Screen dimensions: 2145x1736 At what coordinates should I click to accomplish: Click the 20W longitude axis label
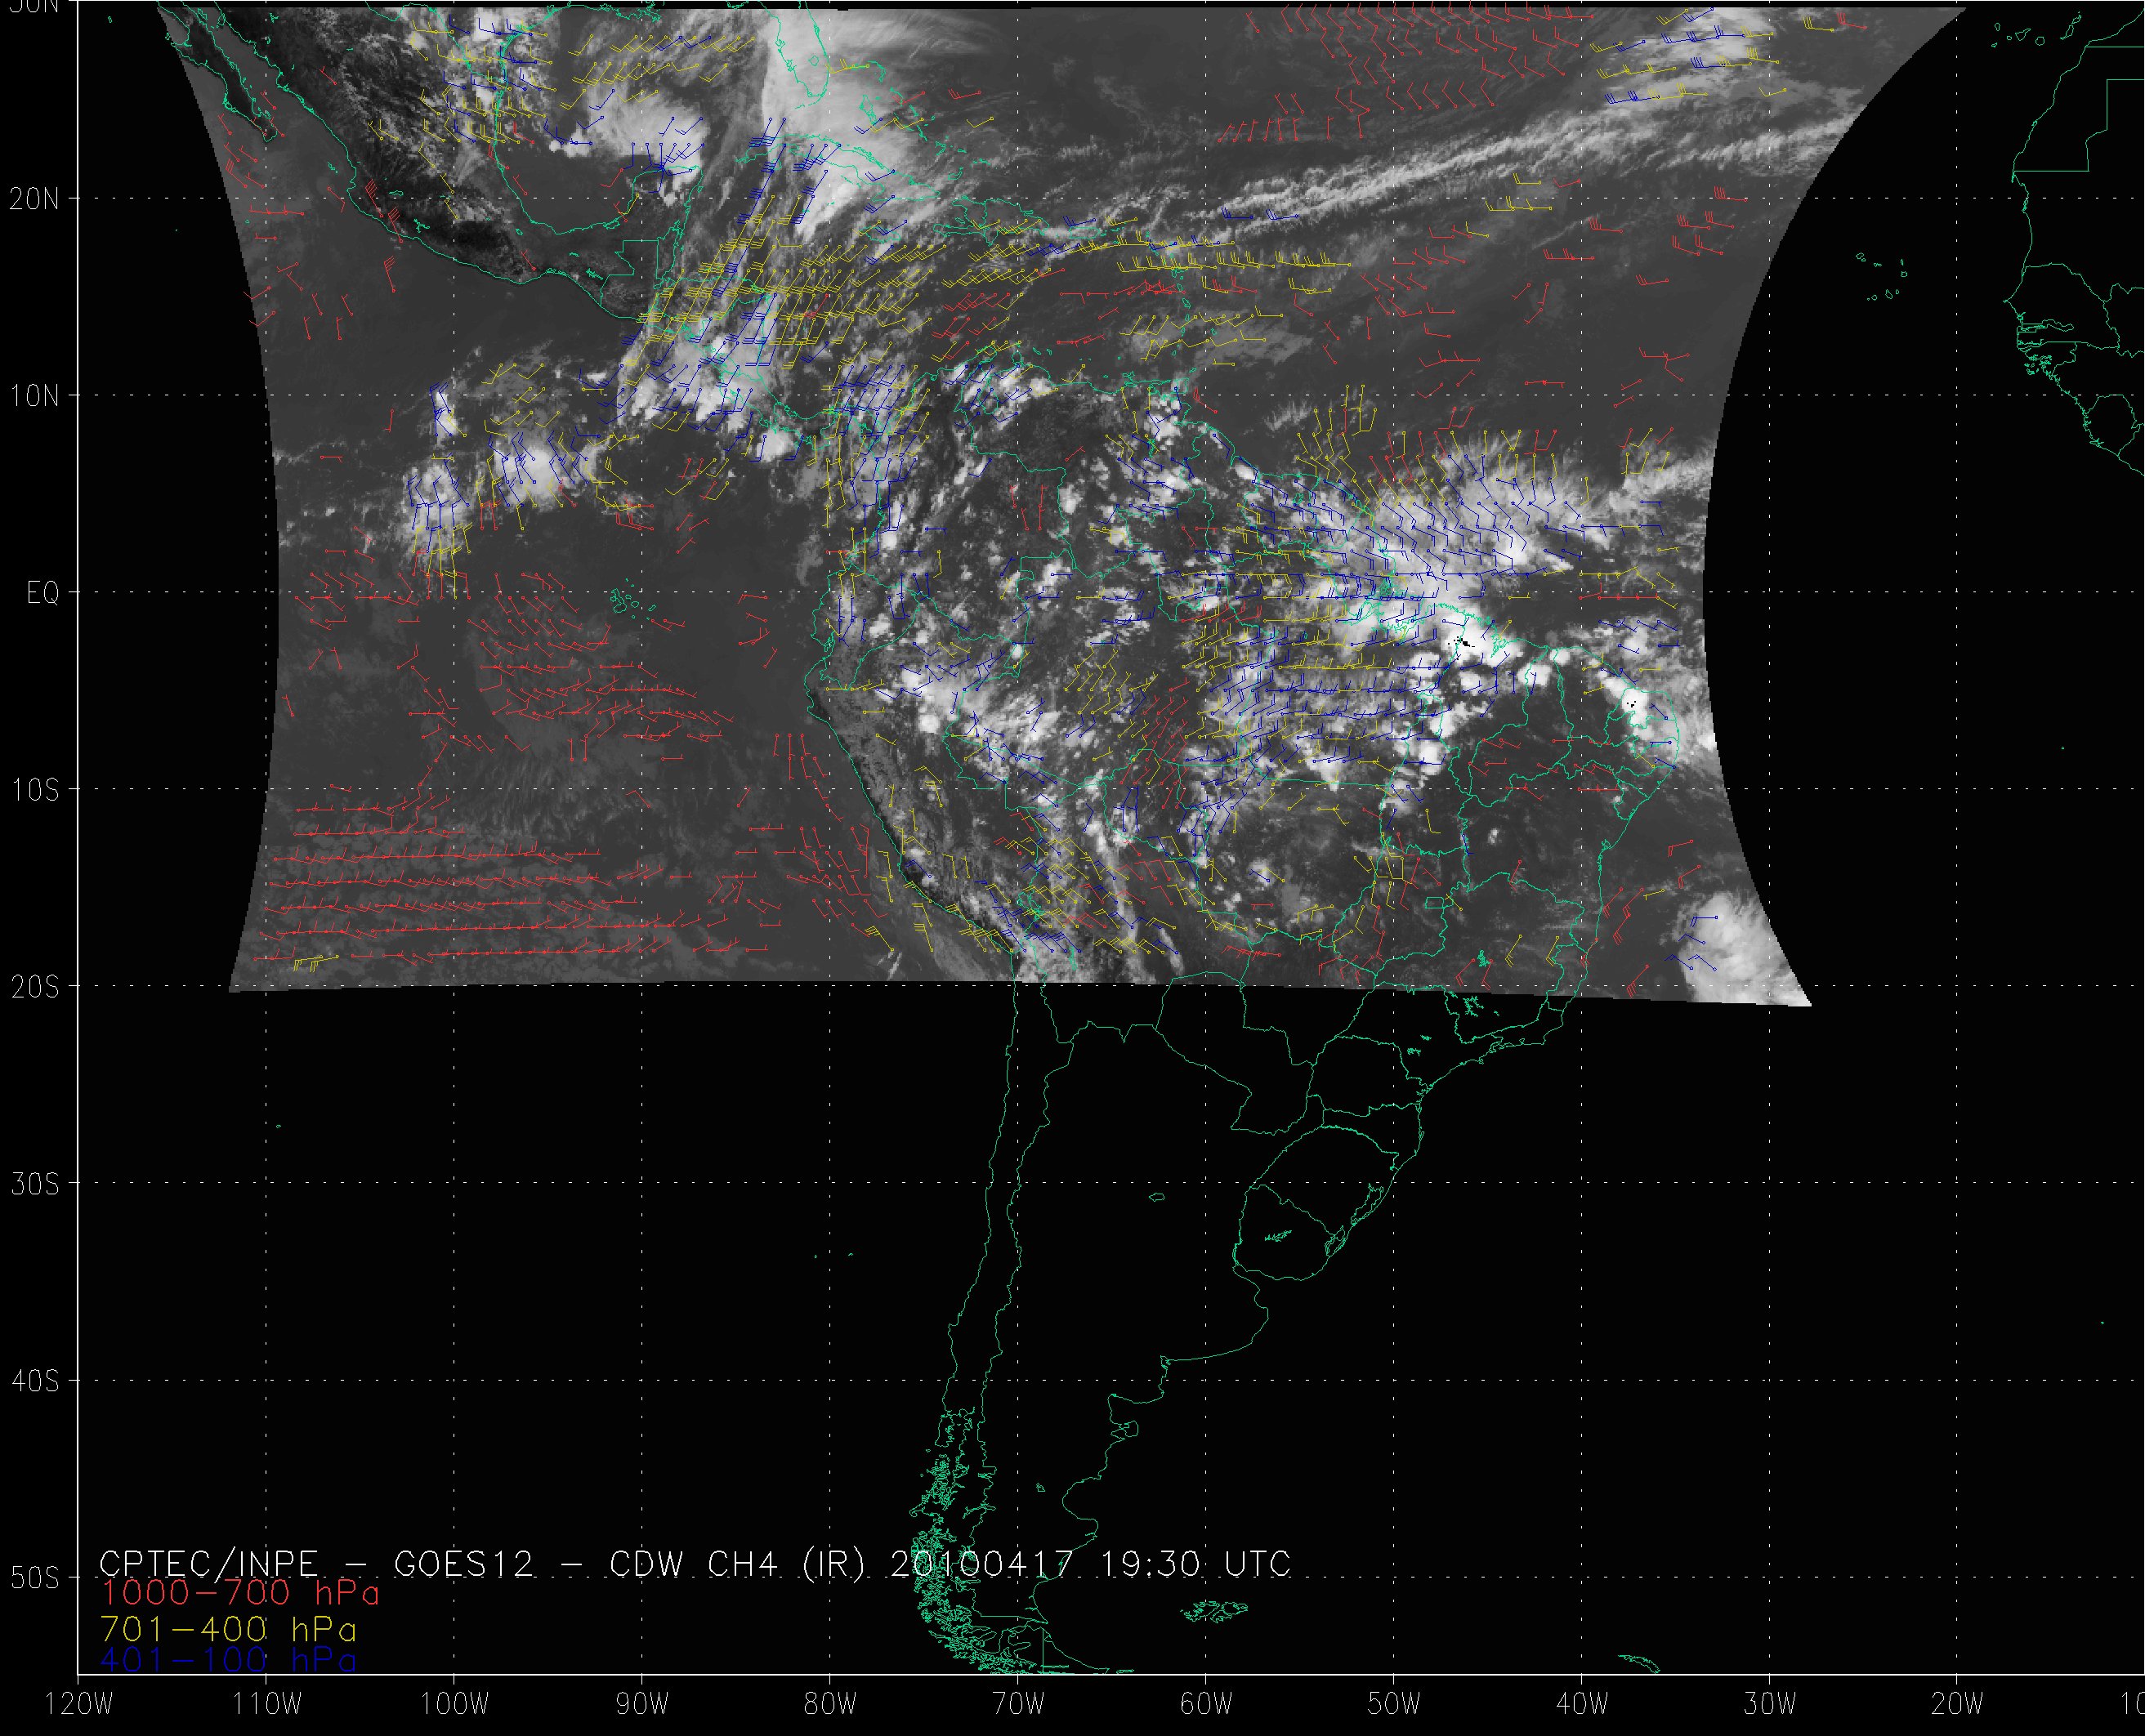(1958, 1705)
